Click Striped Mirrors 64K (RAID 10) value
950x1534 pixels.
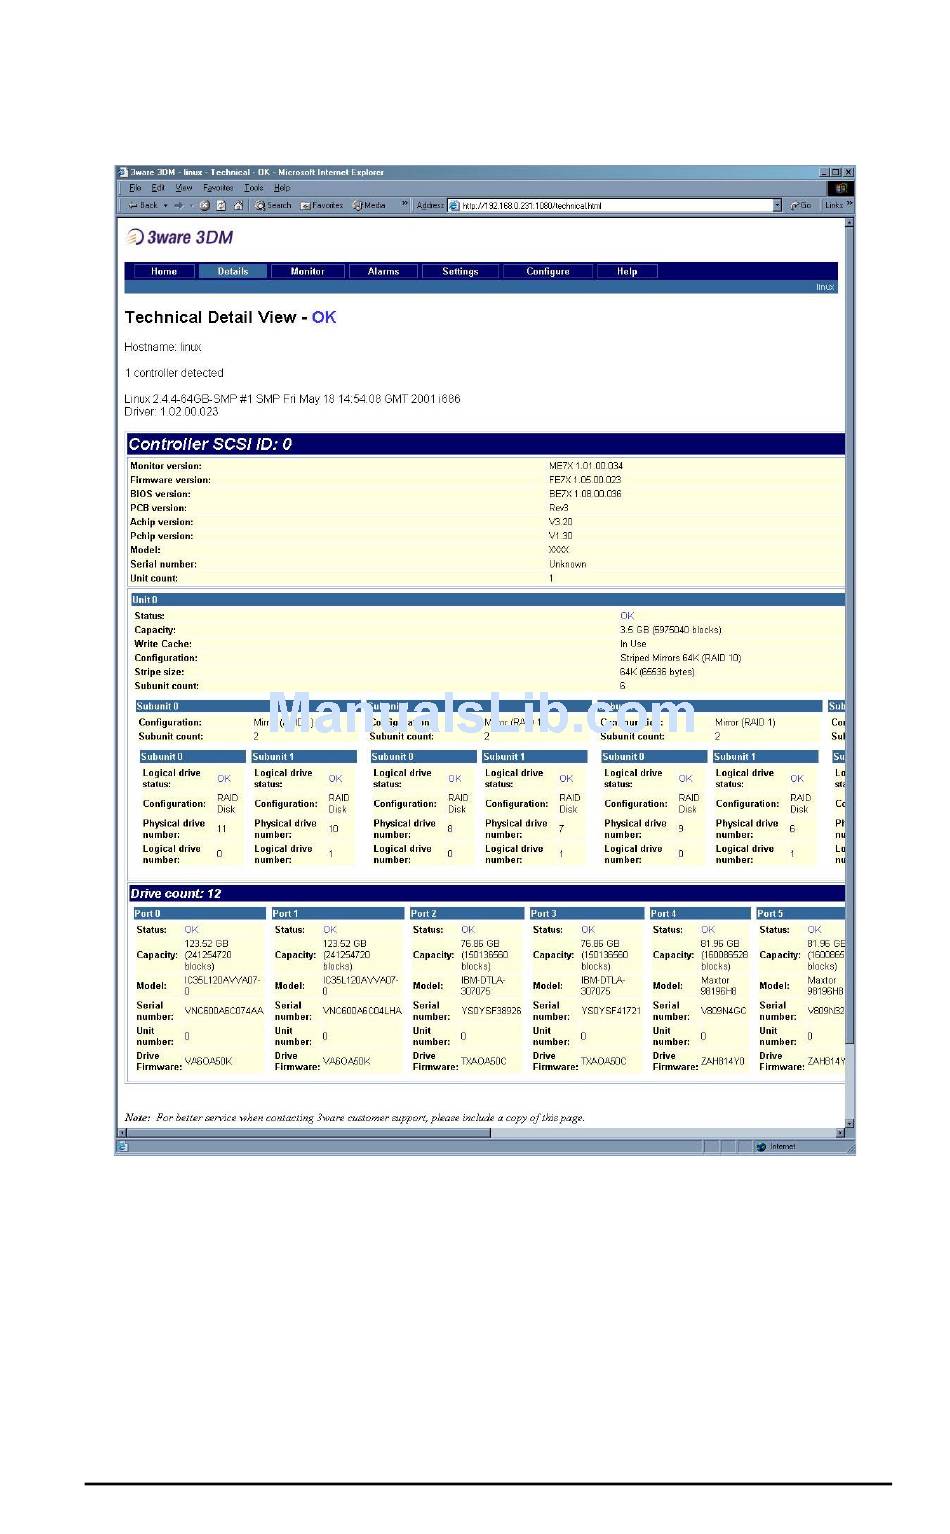coord(680,658)
